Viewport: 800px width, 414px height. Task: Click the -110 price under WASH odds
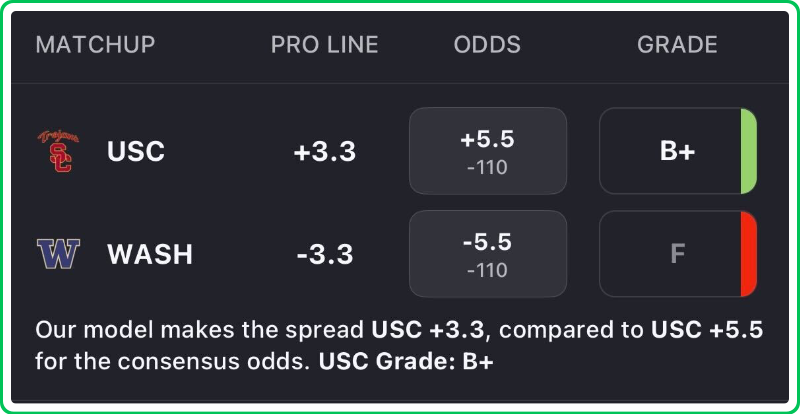click(487, 271)
